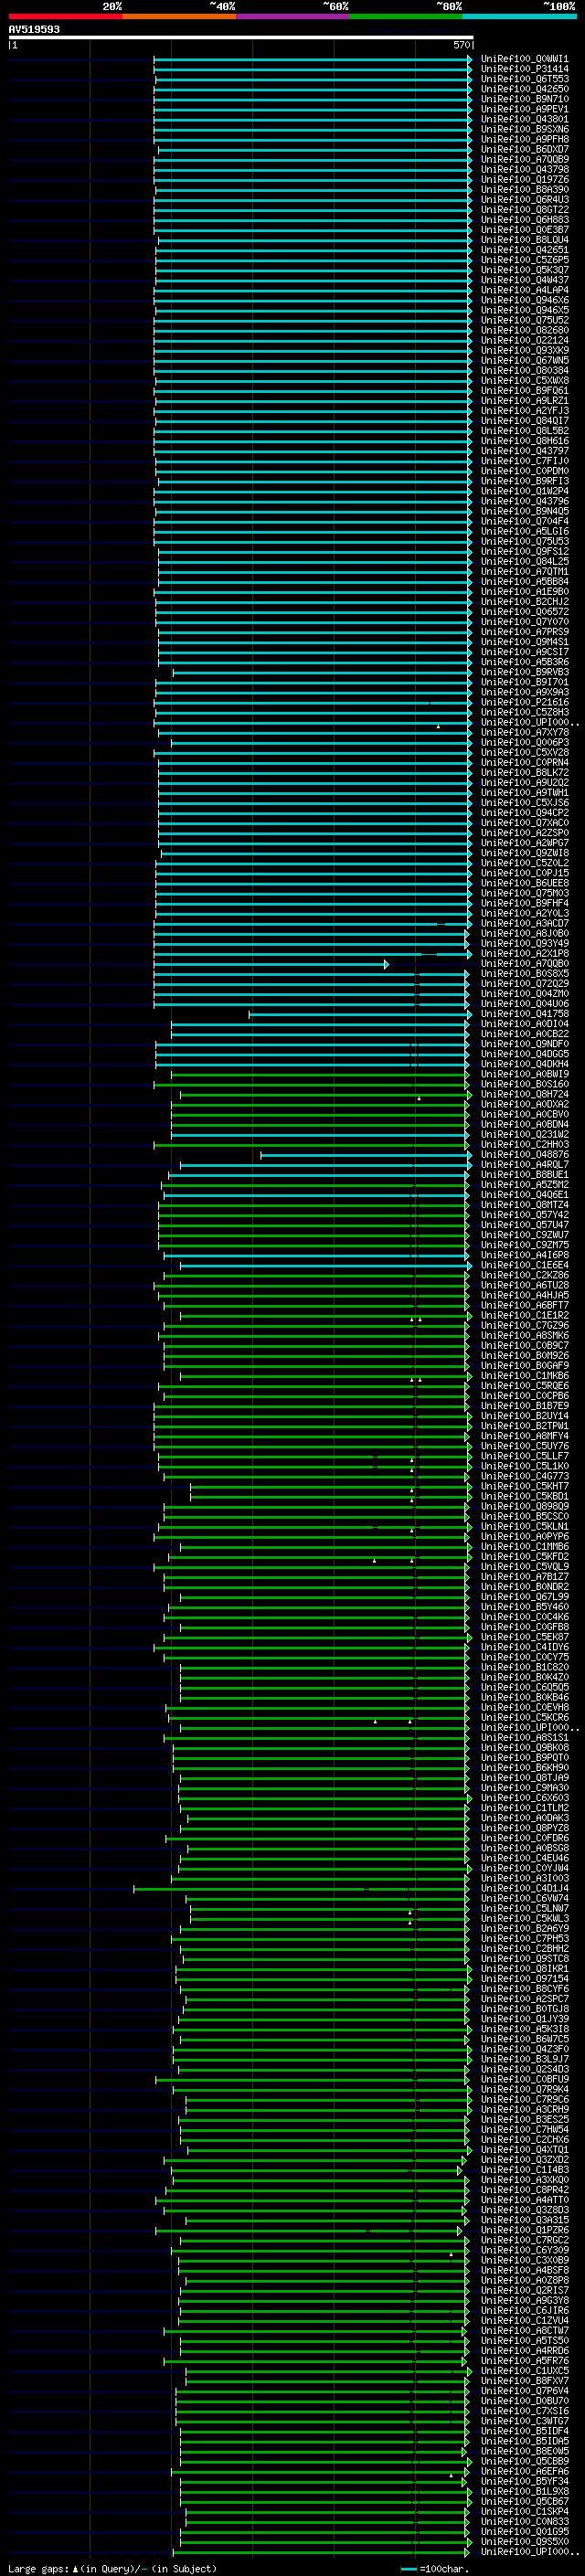
Task: Choose hit UniRef100_A4RQL7
Action: [x=525, y=1165]
